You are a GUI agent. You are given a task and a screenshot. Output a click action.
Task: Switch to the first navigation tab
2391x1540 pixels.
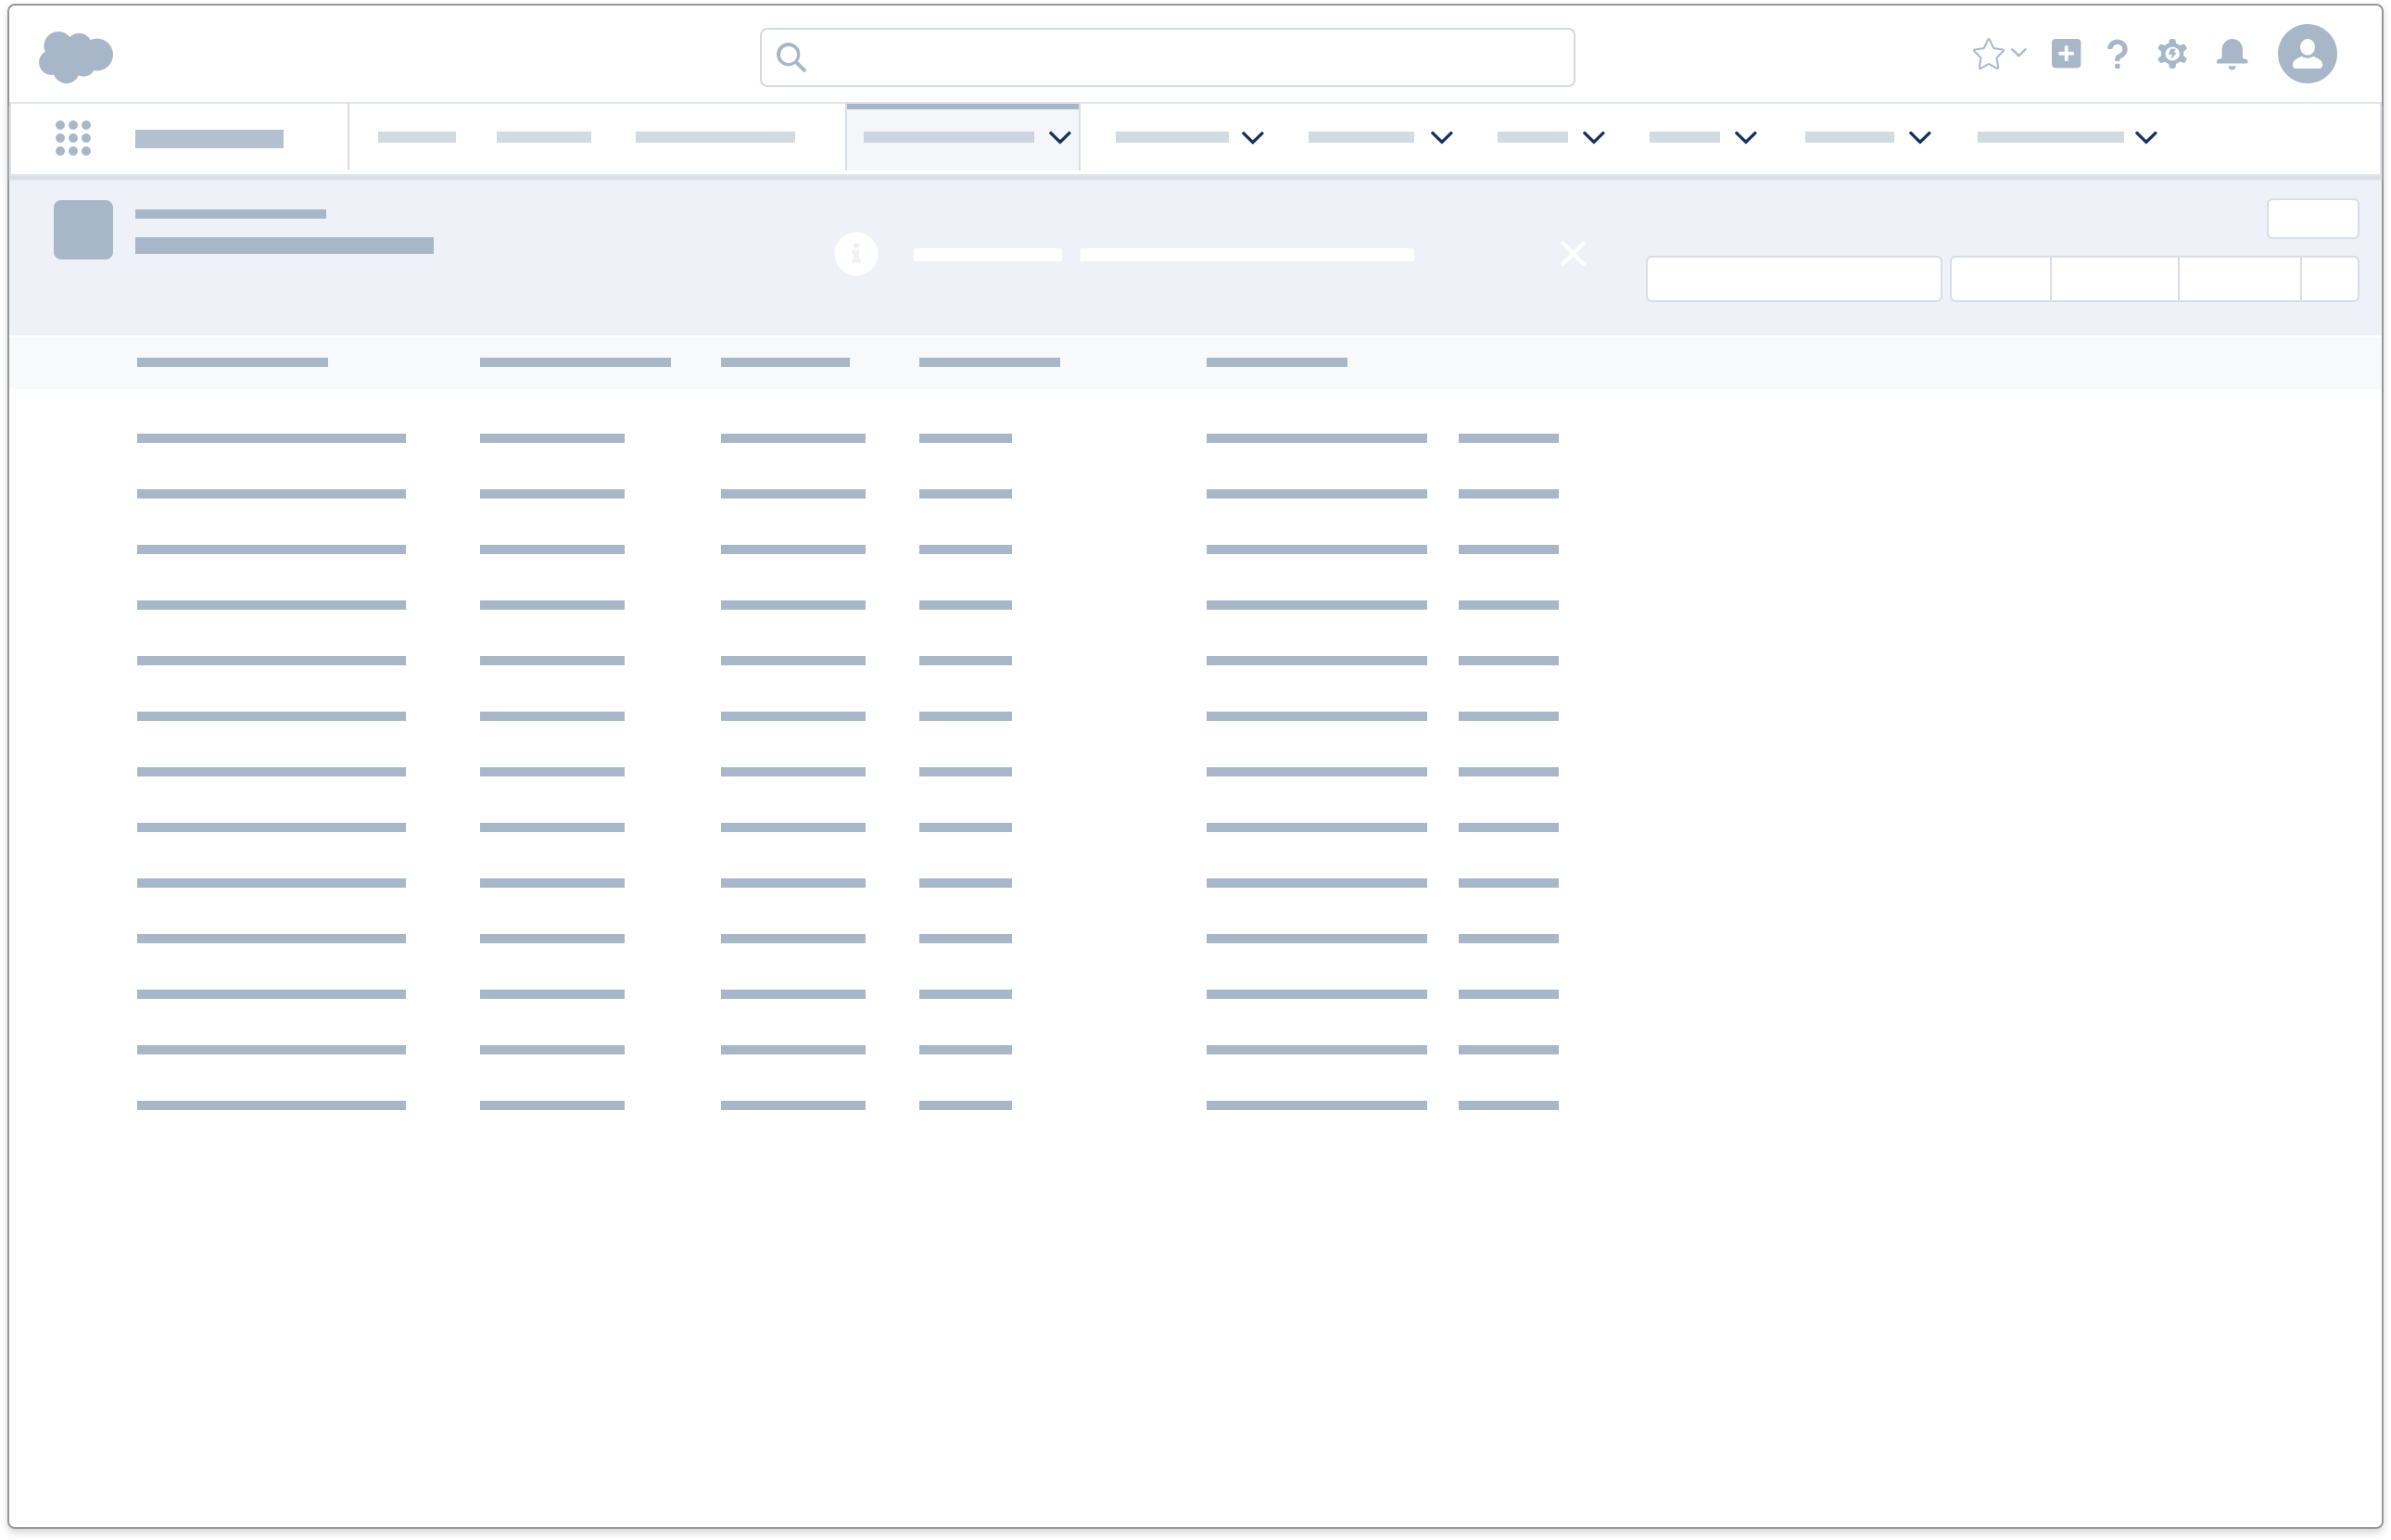pos(416,137)
